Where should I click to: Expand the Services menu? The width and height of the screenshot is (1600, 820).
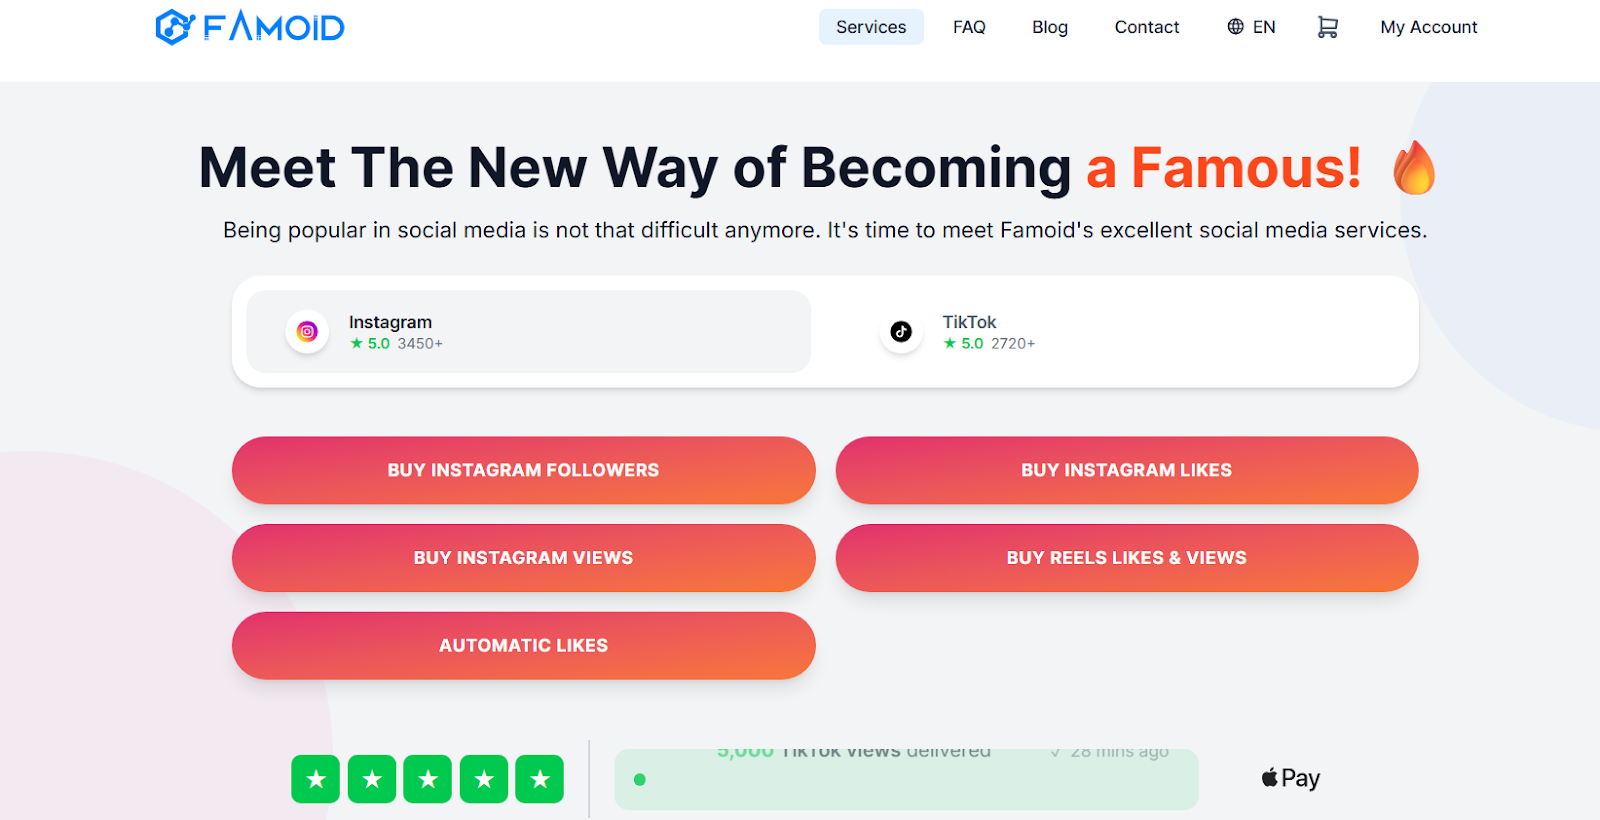871,27
